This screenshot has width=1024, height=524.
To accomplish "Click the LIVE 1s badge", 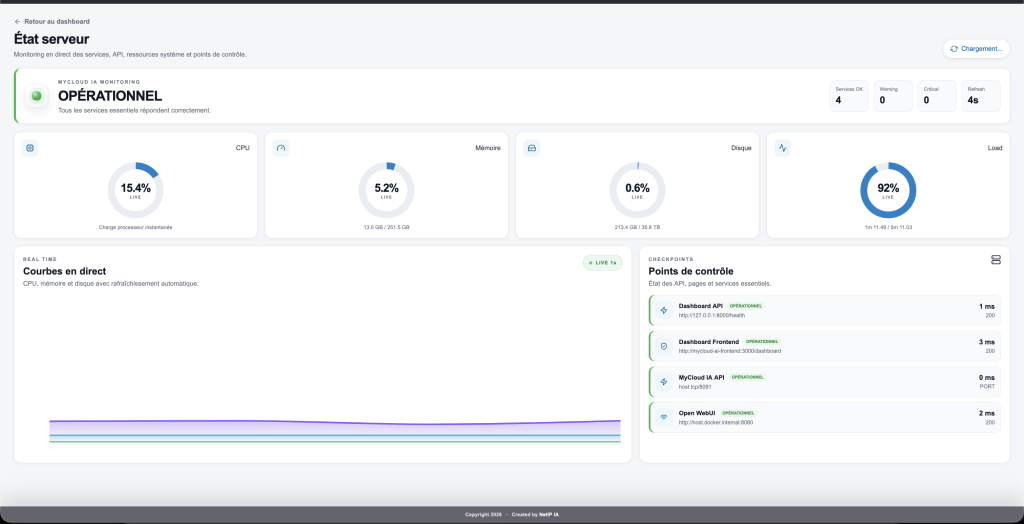I will point(603,263).
